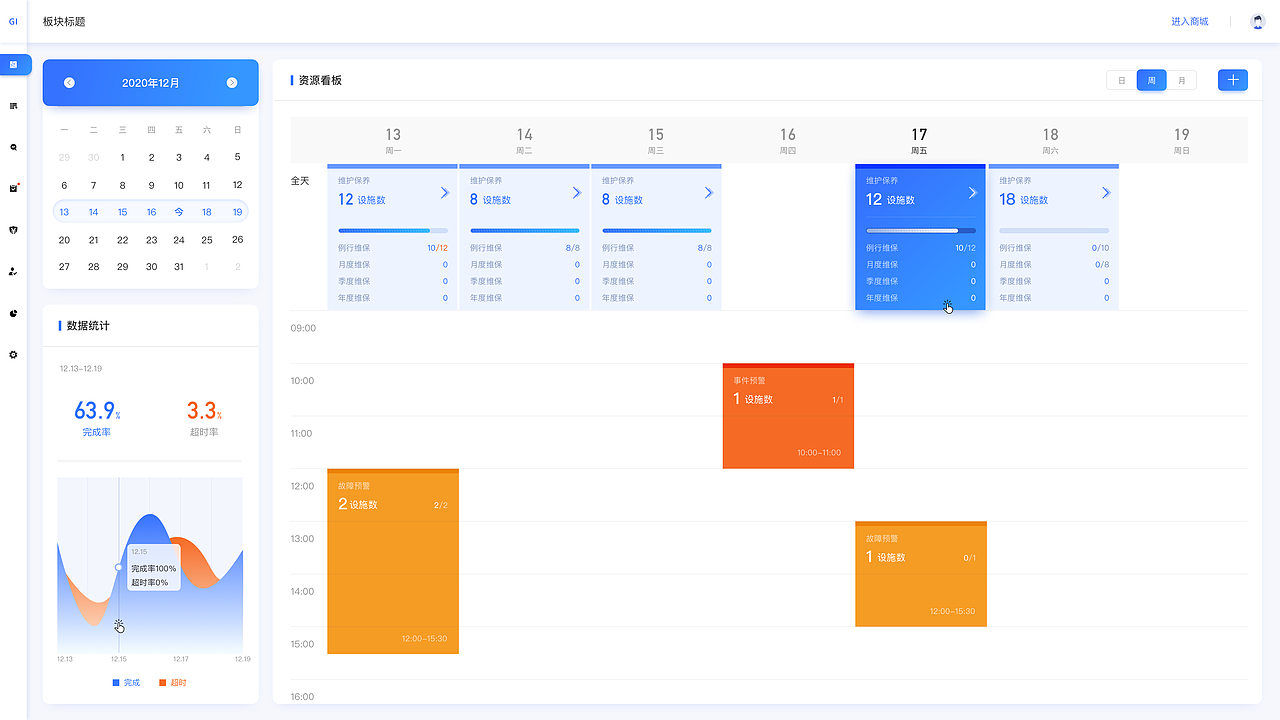Go to next month in mini calendar
The width and height of the screenshot is (1280, 720).
pyautogui.click(x=232, y=83)
